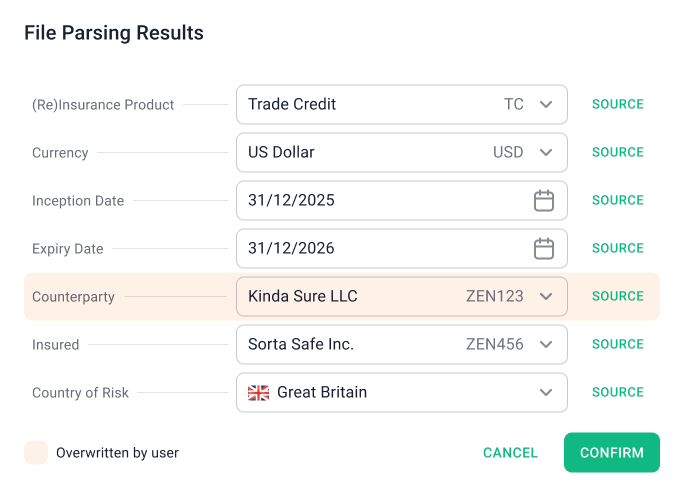Show Source for Counterparty row
The height and width of the screenshot is (497, 684).
[x=617, y=296]
